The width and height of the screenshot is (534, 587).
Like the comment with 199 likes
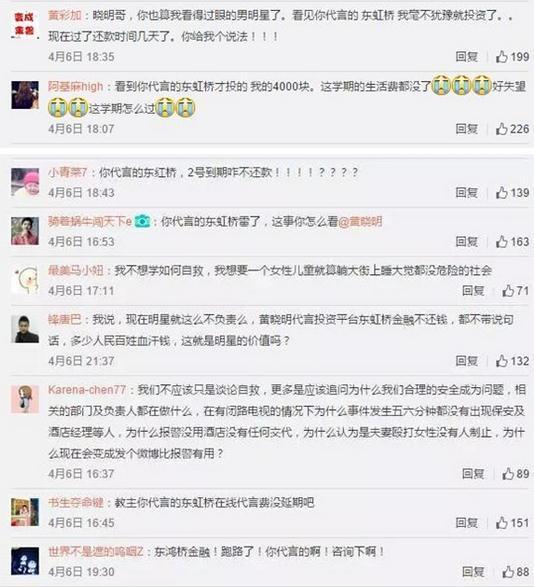pyautogui.click(x=502, y=57)
